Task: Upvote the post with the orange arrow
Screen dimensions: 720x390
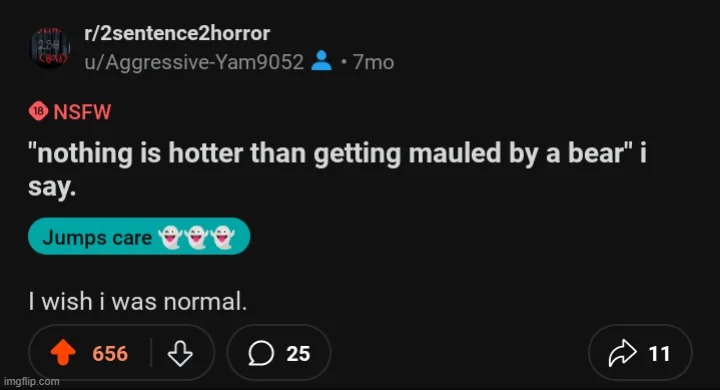Action: pyautogui.click(x=63, y=353)
